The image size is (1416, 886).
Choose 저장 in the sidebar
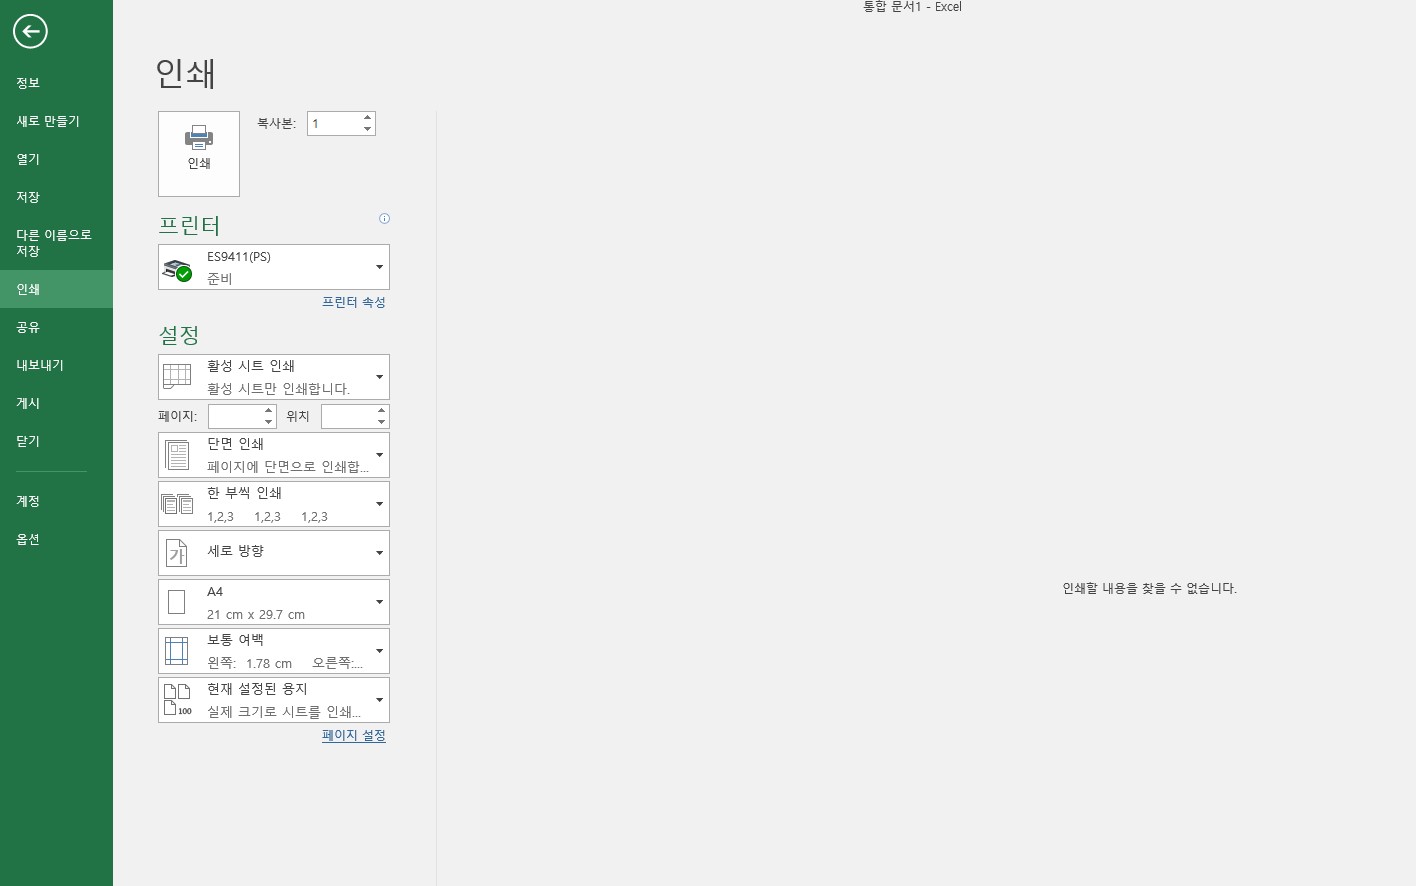(x=56, y=197)
